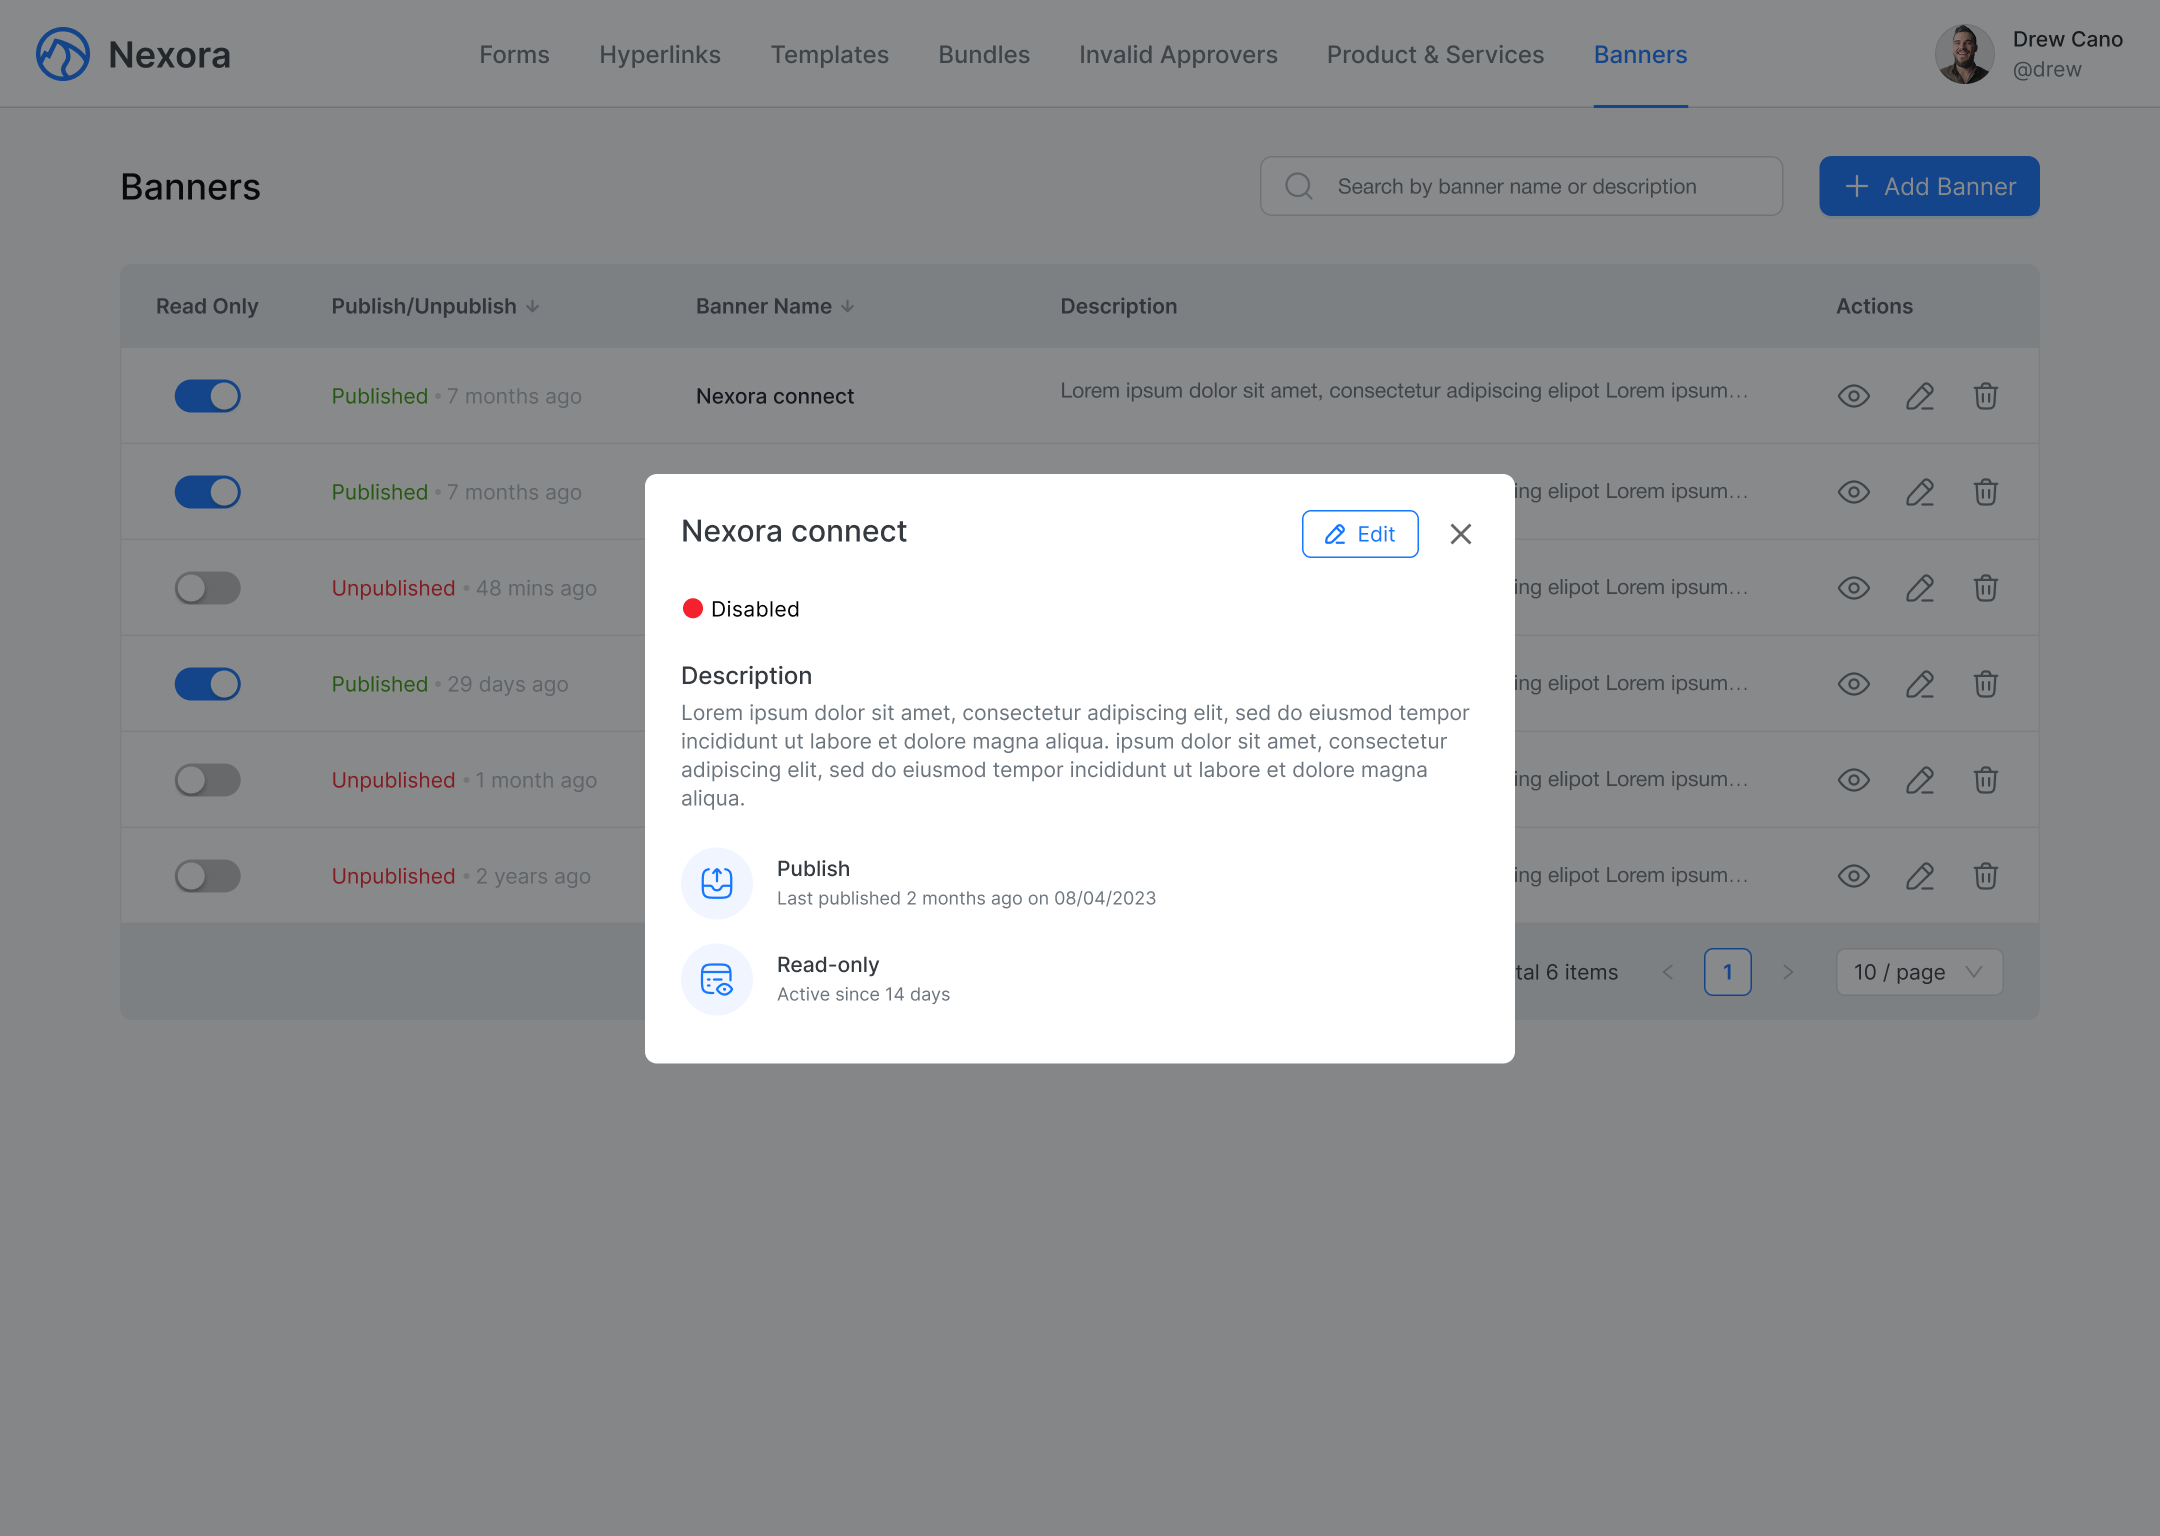
Task: Toggle Read Only switch for Nexora connect row
Action: click(208, 396)
